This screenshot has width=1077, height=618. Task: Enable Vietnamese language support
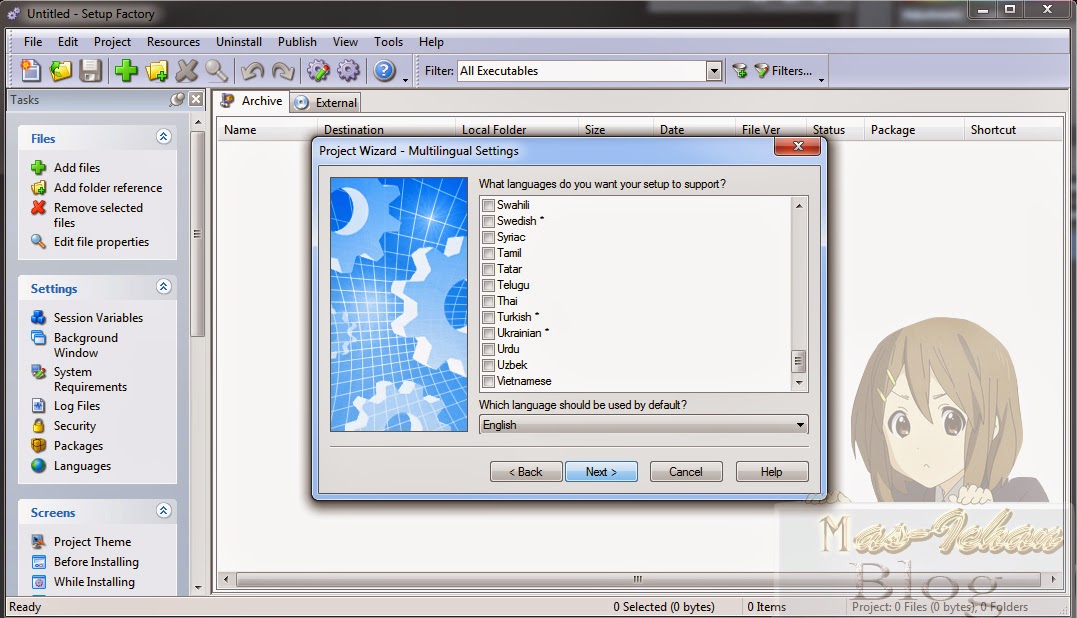[x=488, y=381]
